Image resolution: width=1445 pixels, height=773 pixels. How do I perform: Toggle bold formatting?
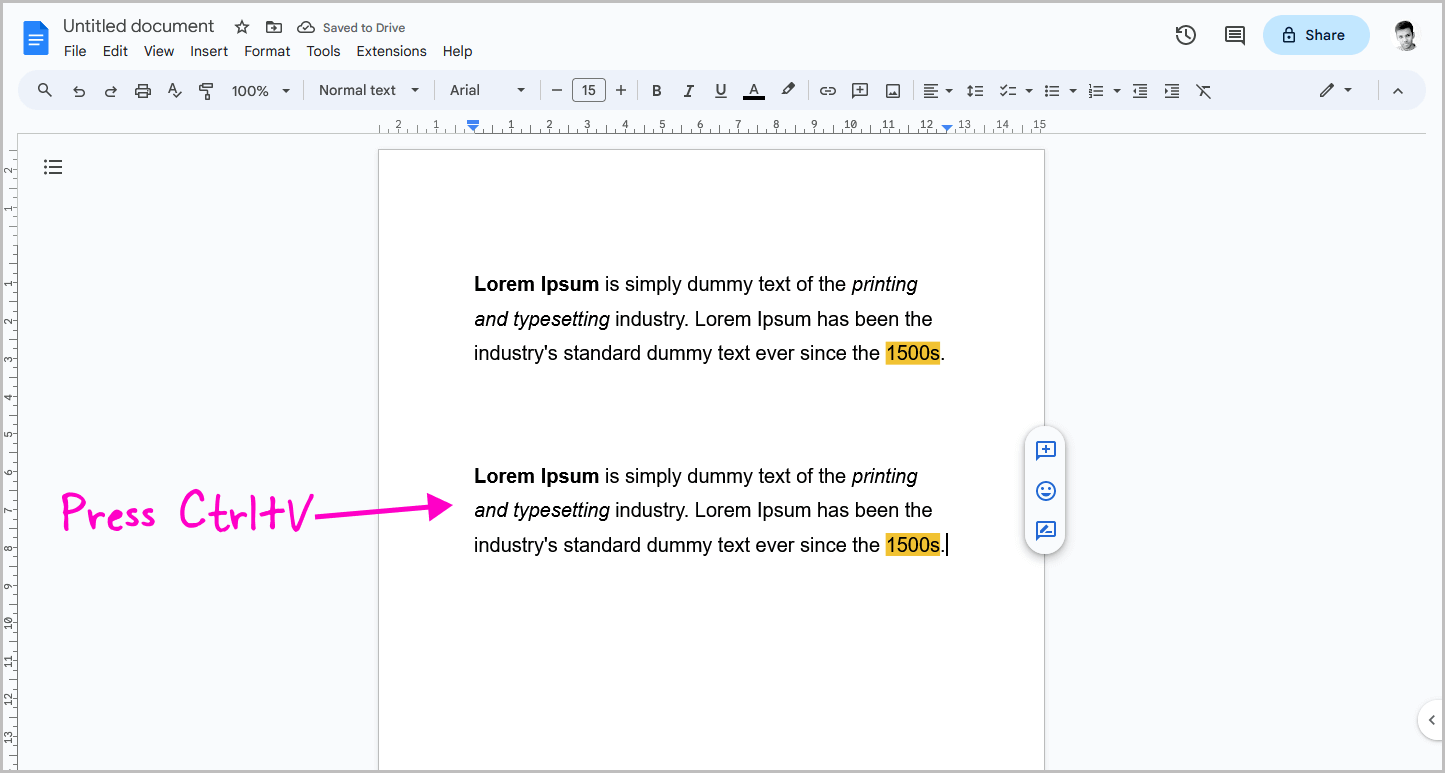(656, 90)
